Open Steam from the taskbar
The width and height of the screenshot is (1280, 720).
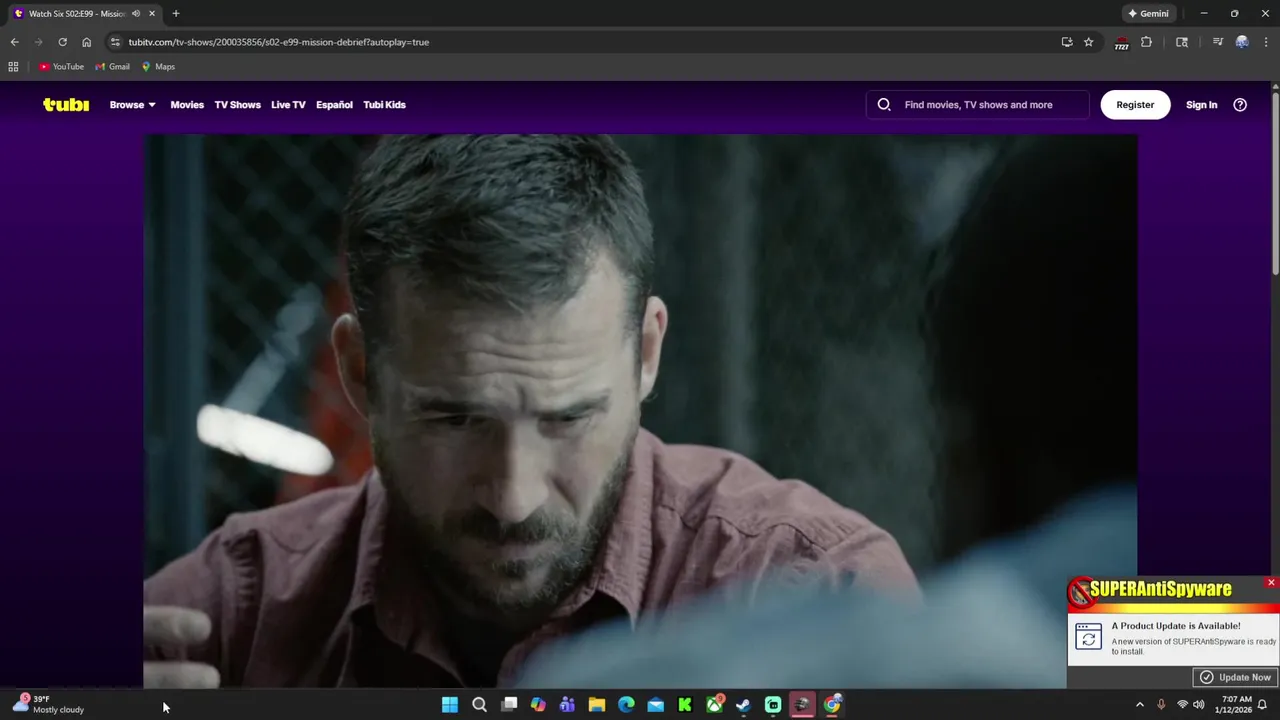744,705
